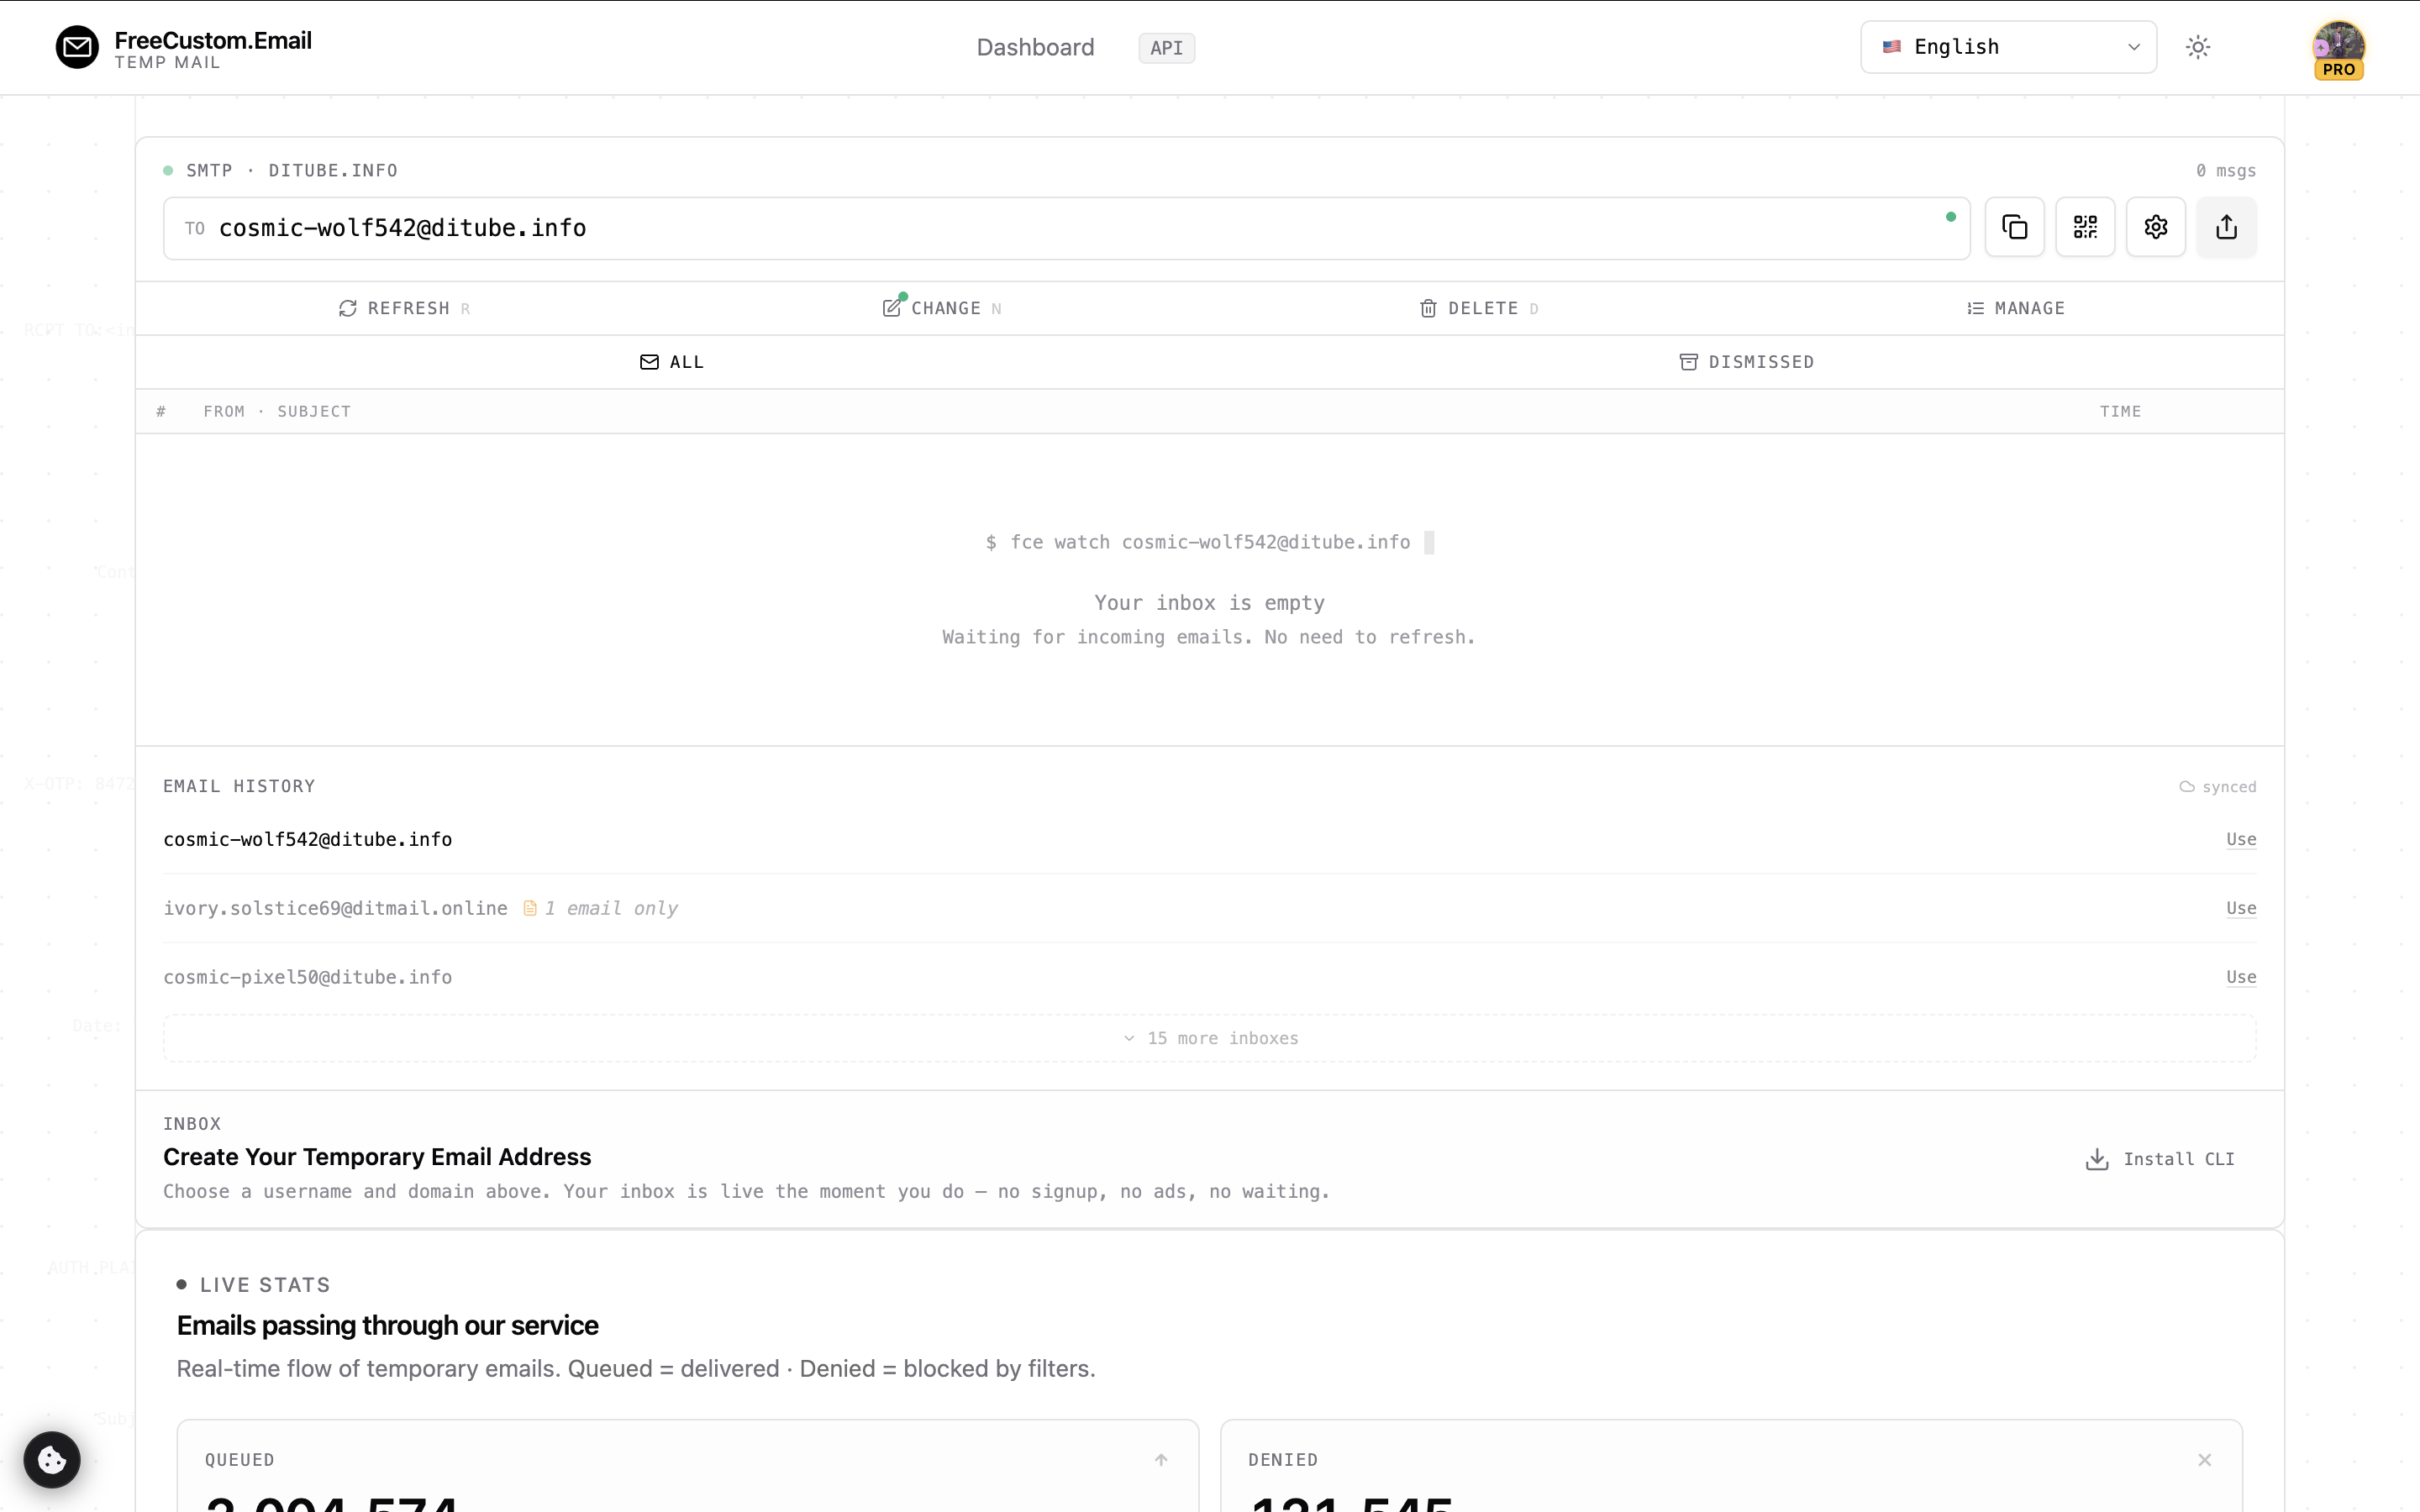Click the email address input field

pyautogui.click(x=1066, y=228)
